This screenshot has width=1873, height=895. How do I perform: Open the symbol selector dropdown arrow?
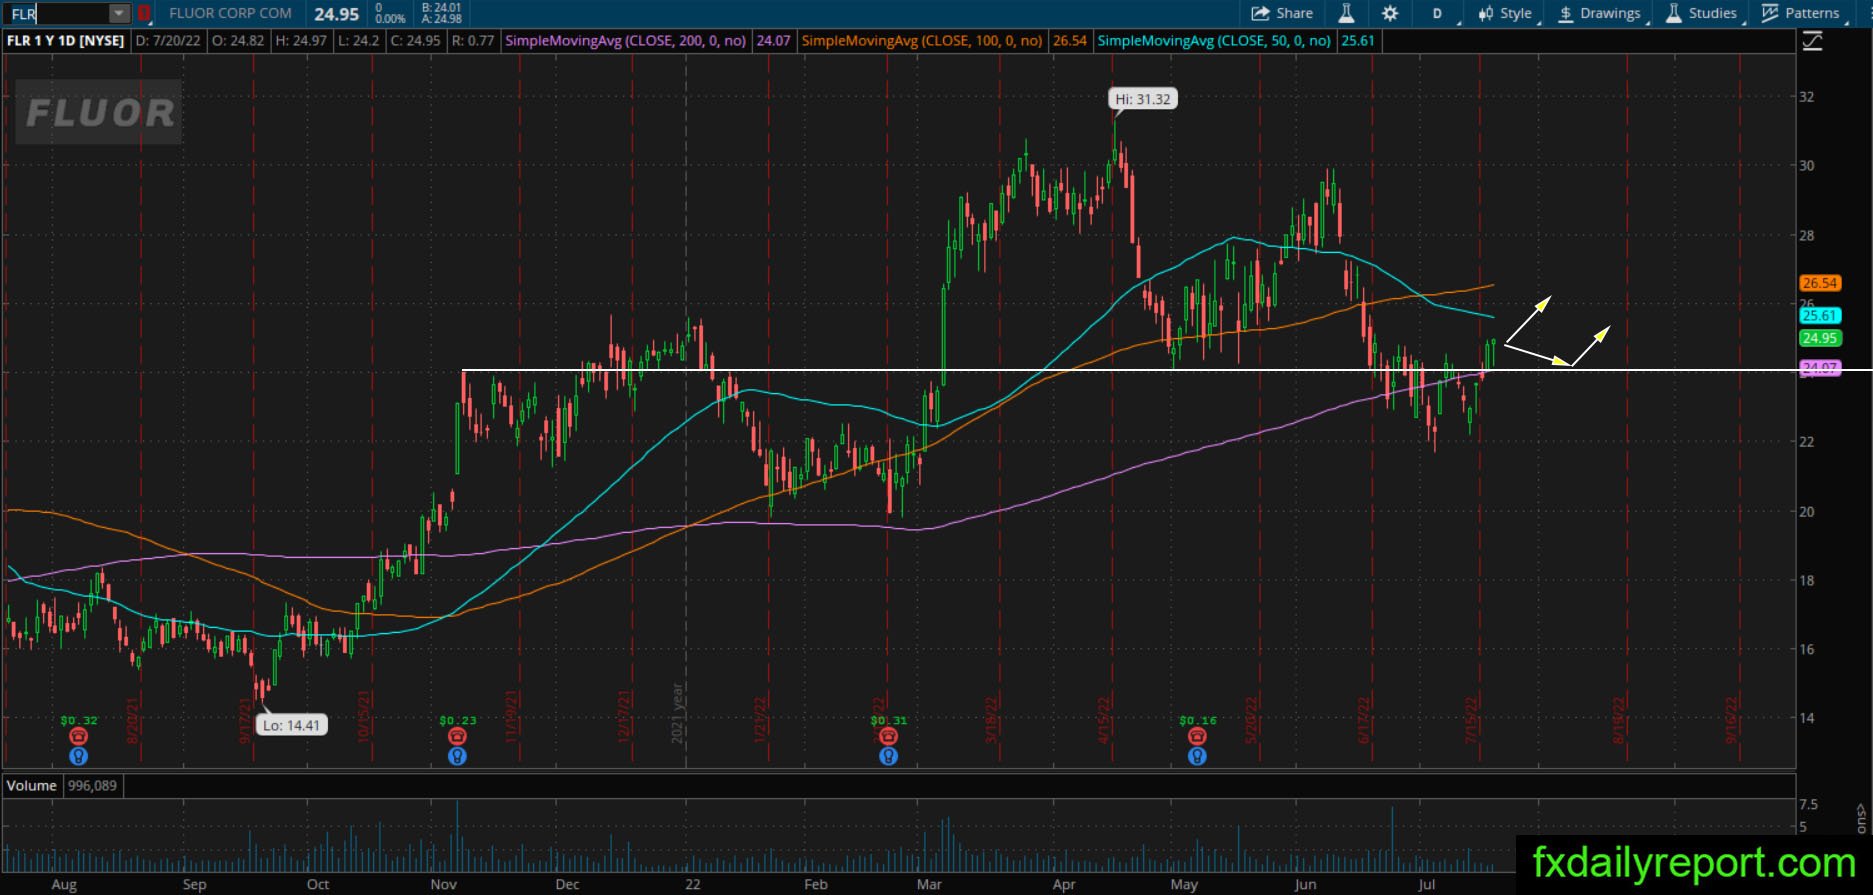119,14
